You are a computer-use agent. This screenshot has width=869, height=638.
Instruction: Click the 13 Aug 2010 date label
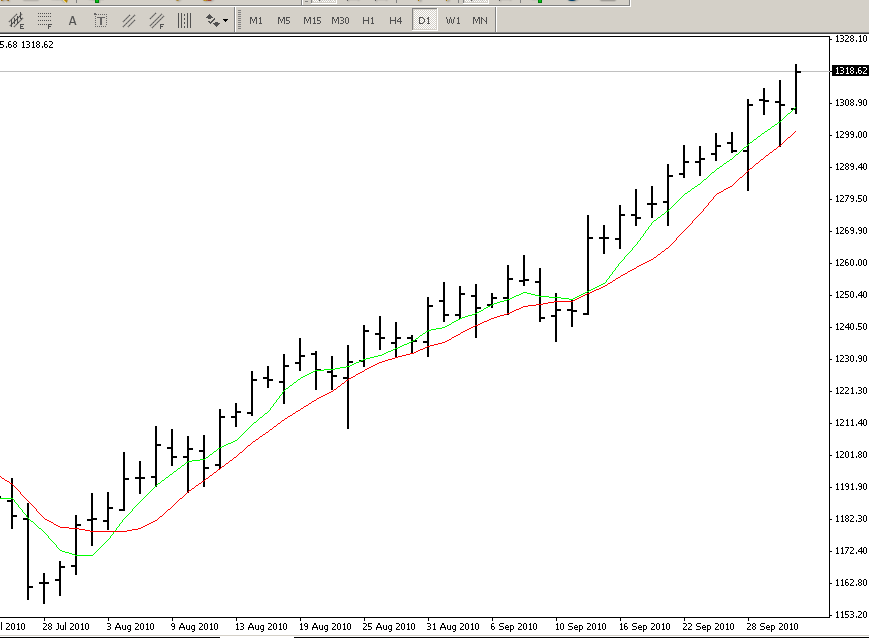tap(261, 626)
